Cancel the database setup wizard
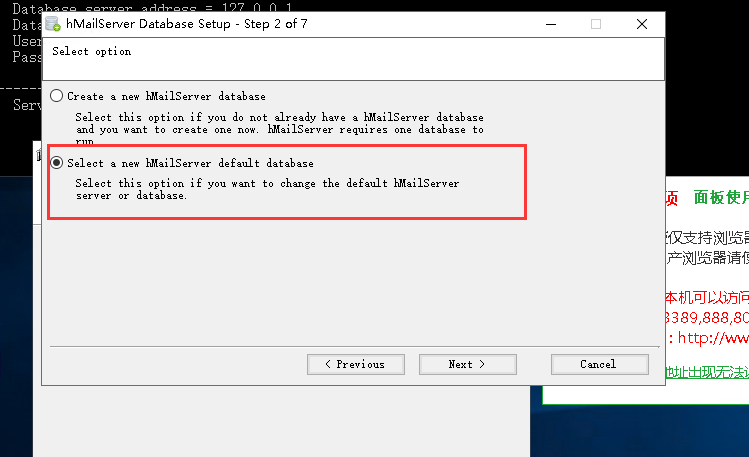 pos(599,364)
